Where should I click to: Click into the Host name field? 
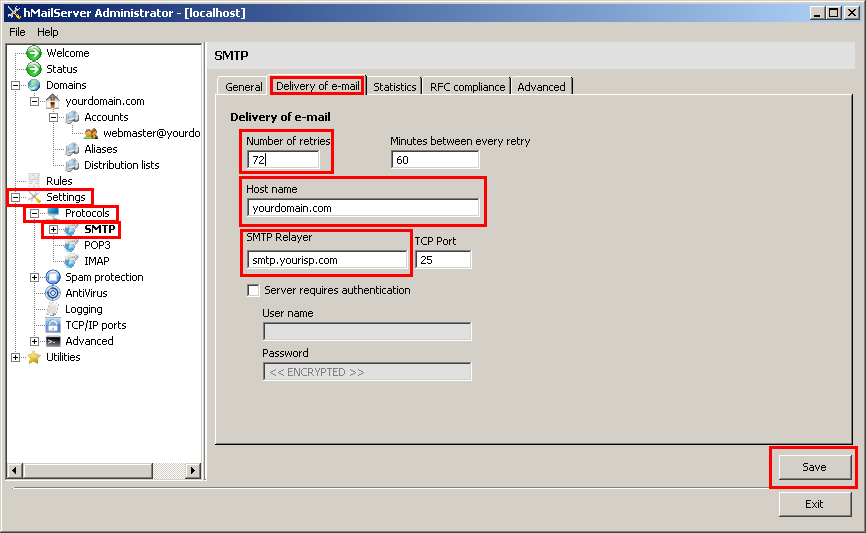(363, 208)
